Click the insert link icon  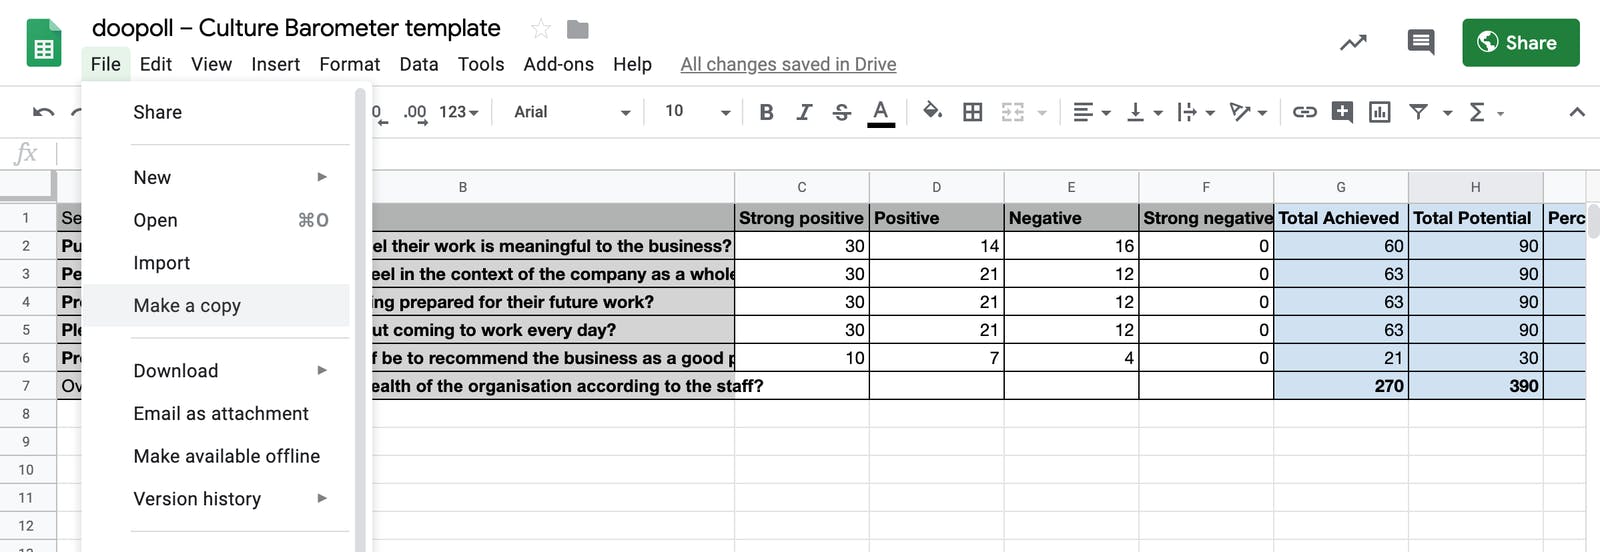pyautogui.click(x=1304, y=112)
